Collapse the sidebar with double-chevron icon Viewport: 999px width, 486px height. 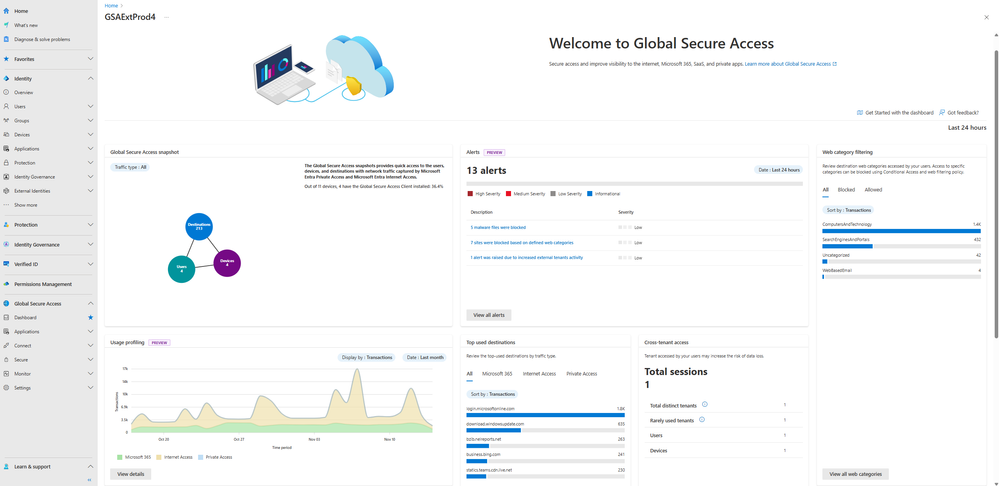coord(90,480)
